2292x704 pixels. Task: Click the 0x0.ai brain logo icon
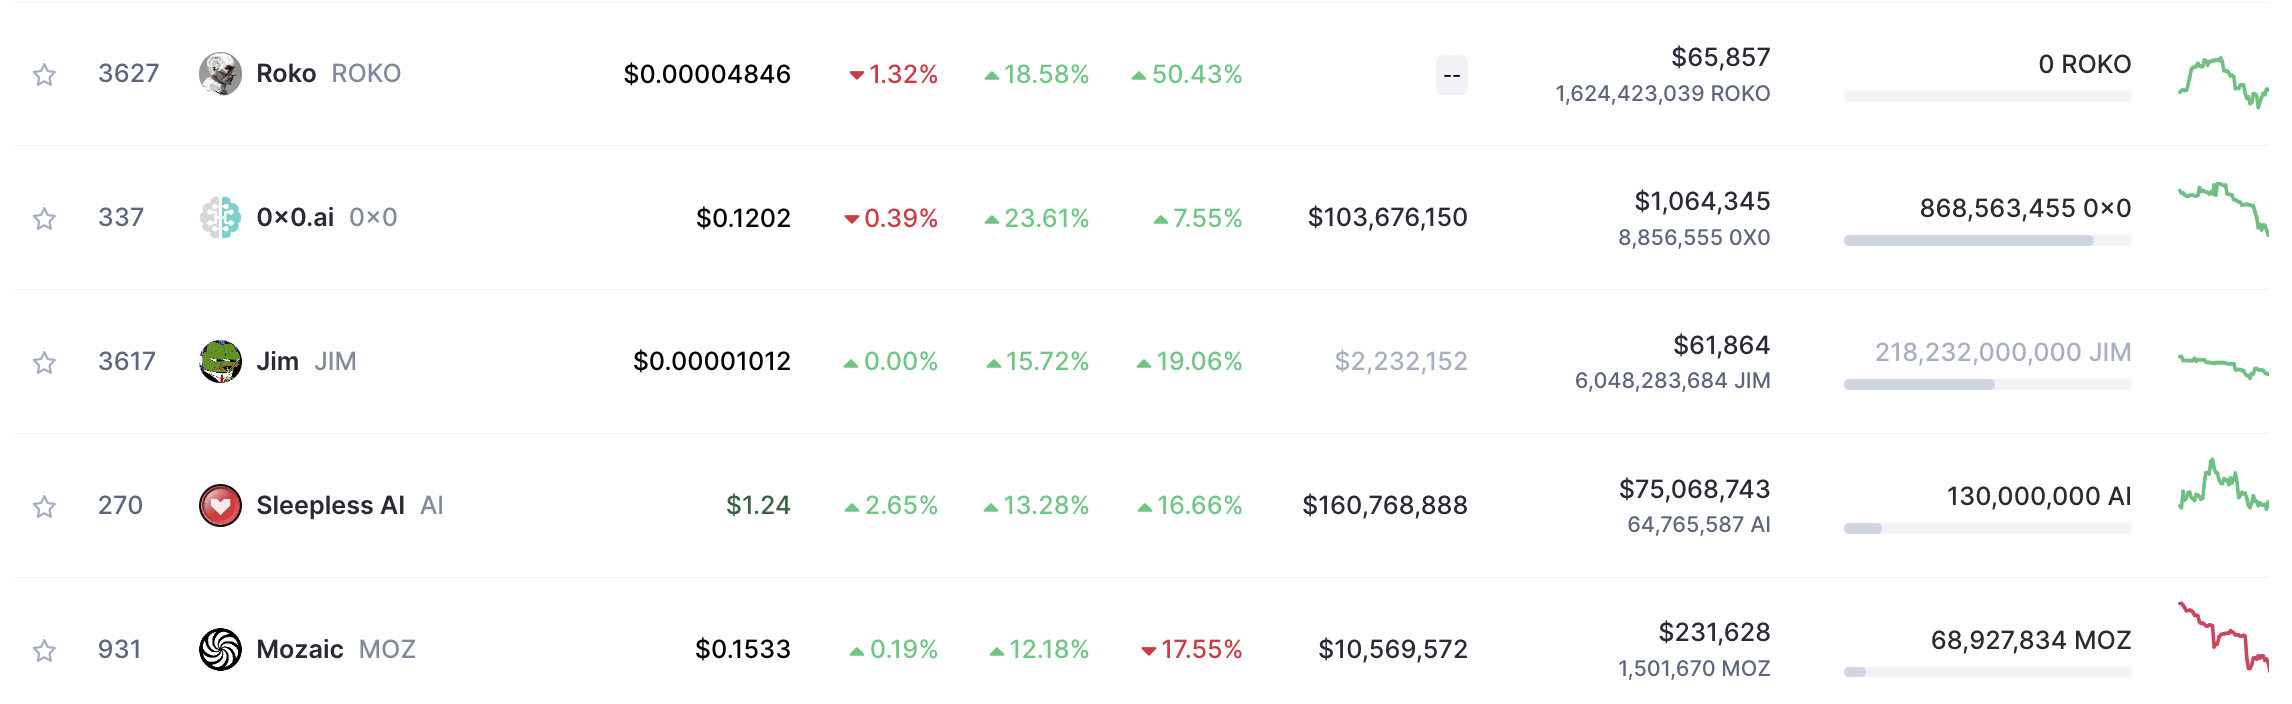tap(220, 217)
